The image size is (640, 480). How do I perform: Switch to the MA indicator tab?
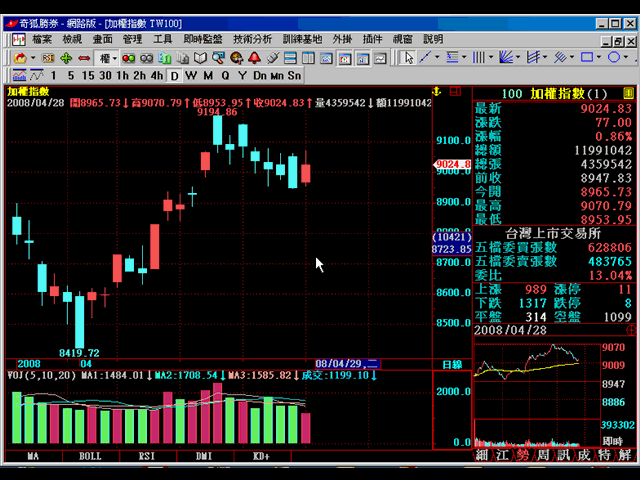(x=33, y=456)
